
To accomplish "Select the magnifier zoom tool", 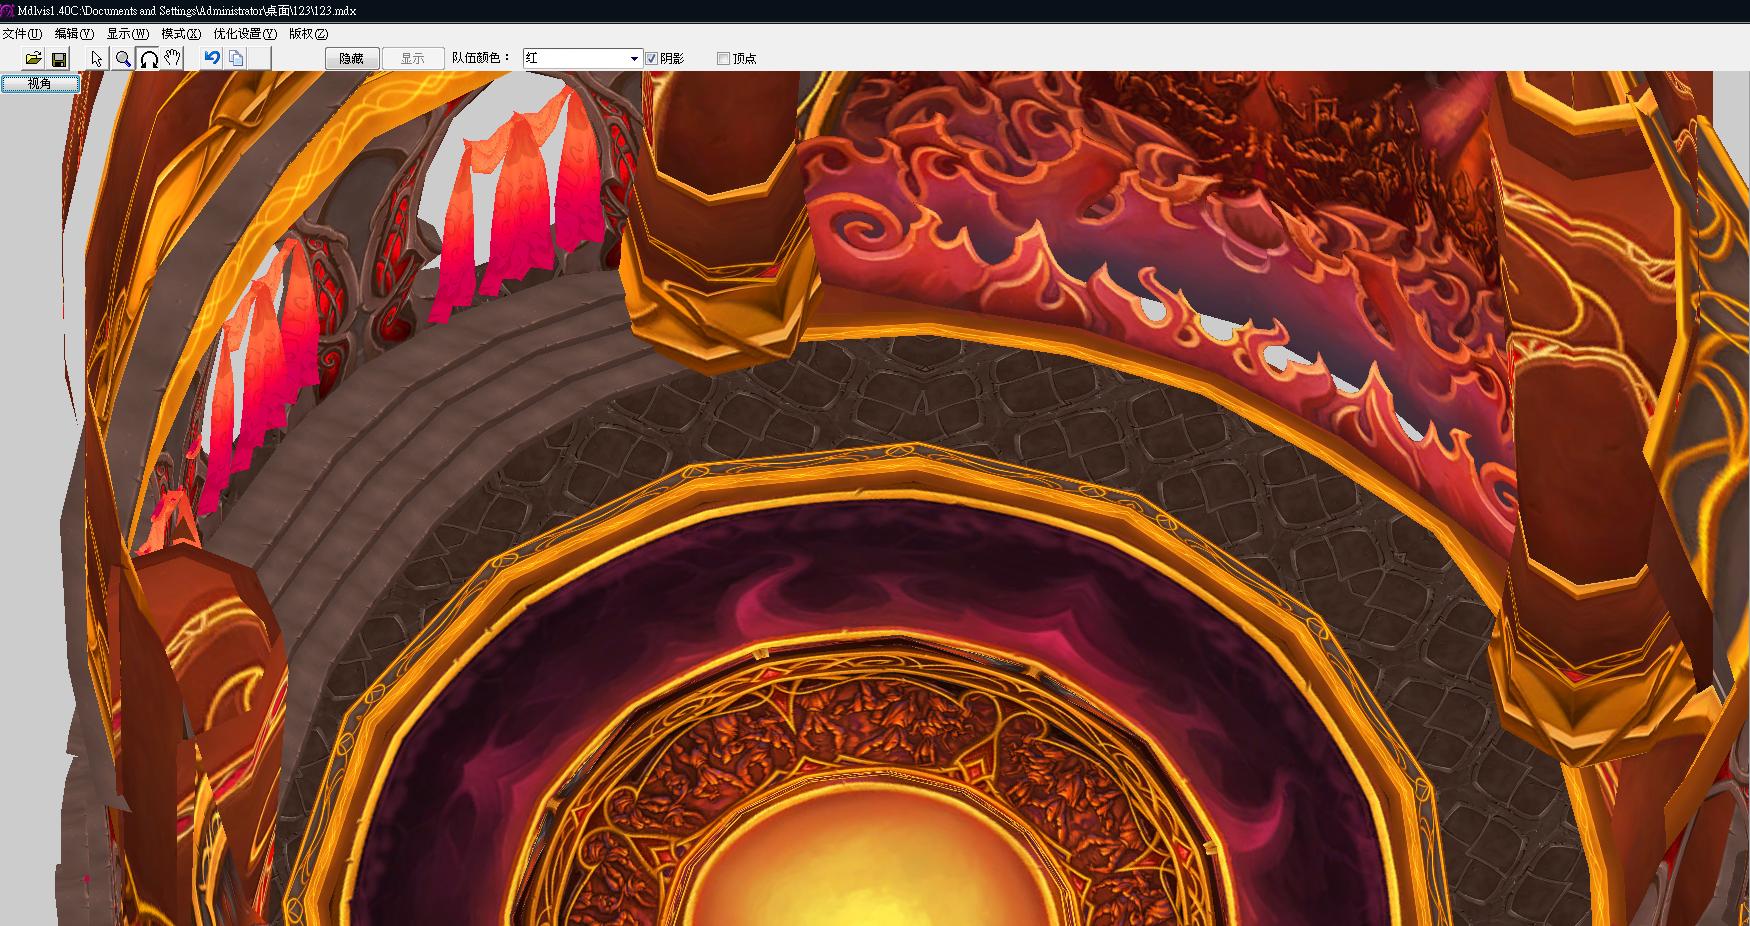I will pos(123,58).
